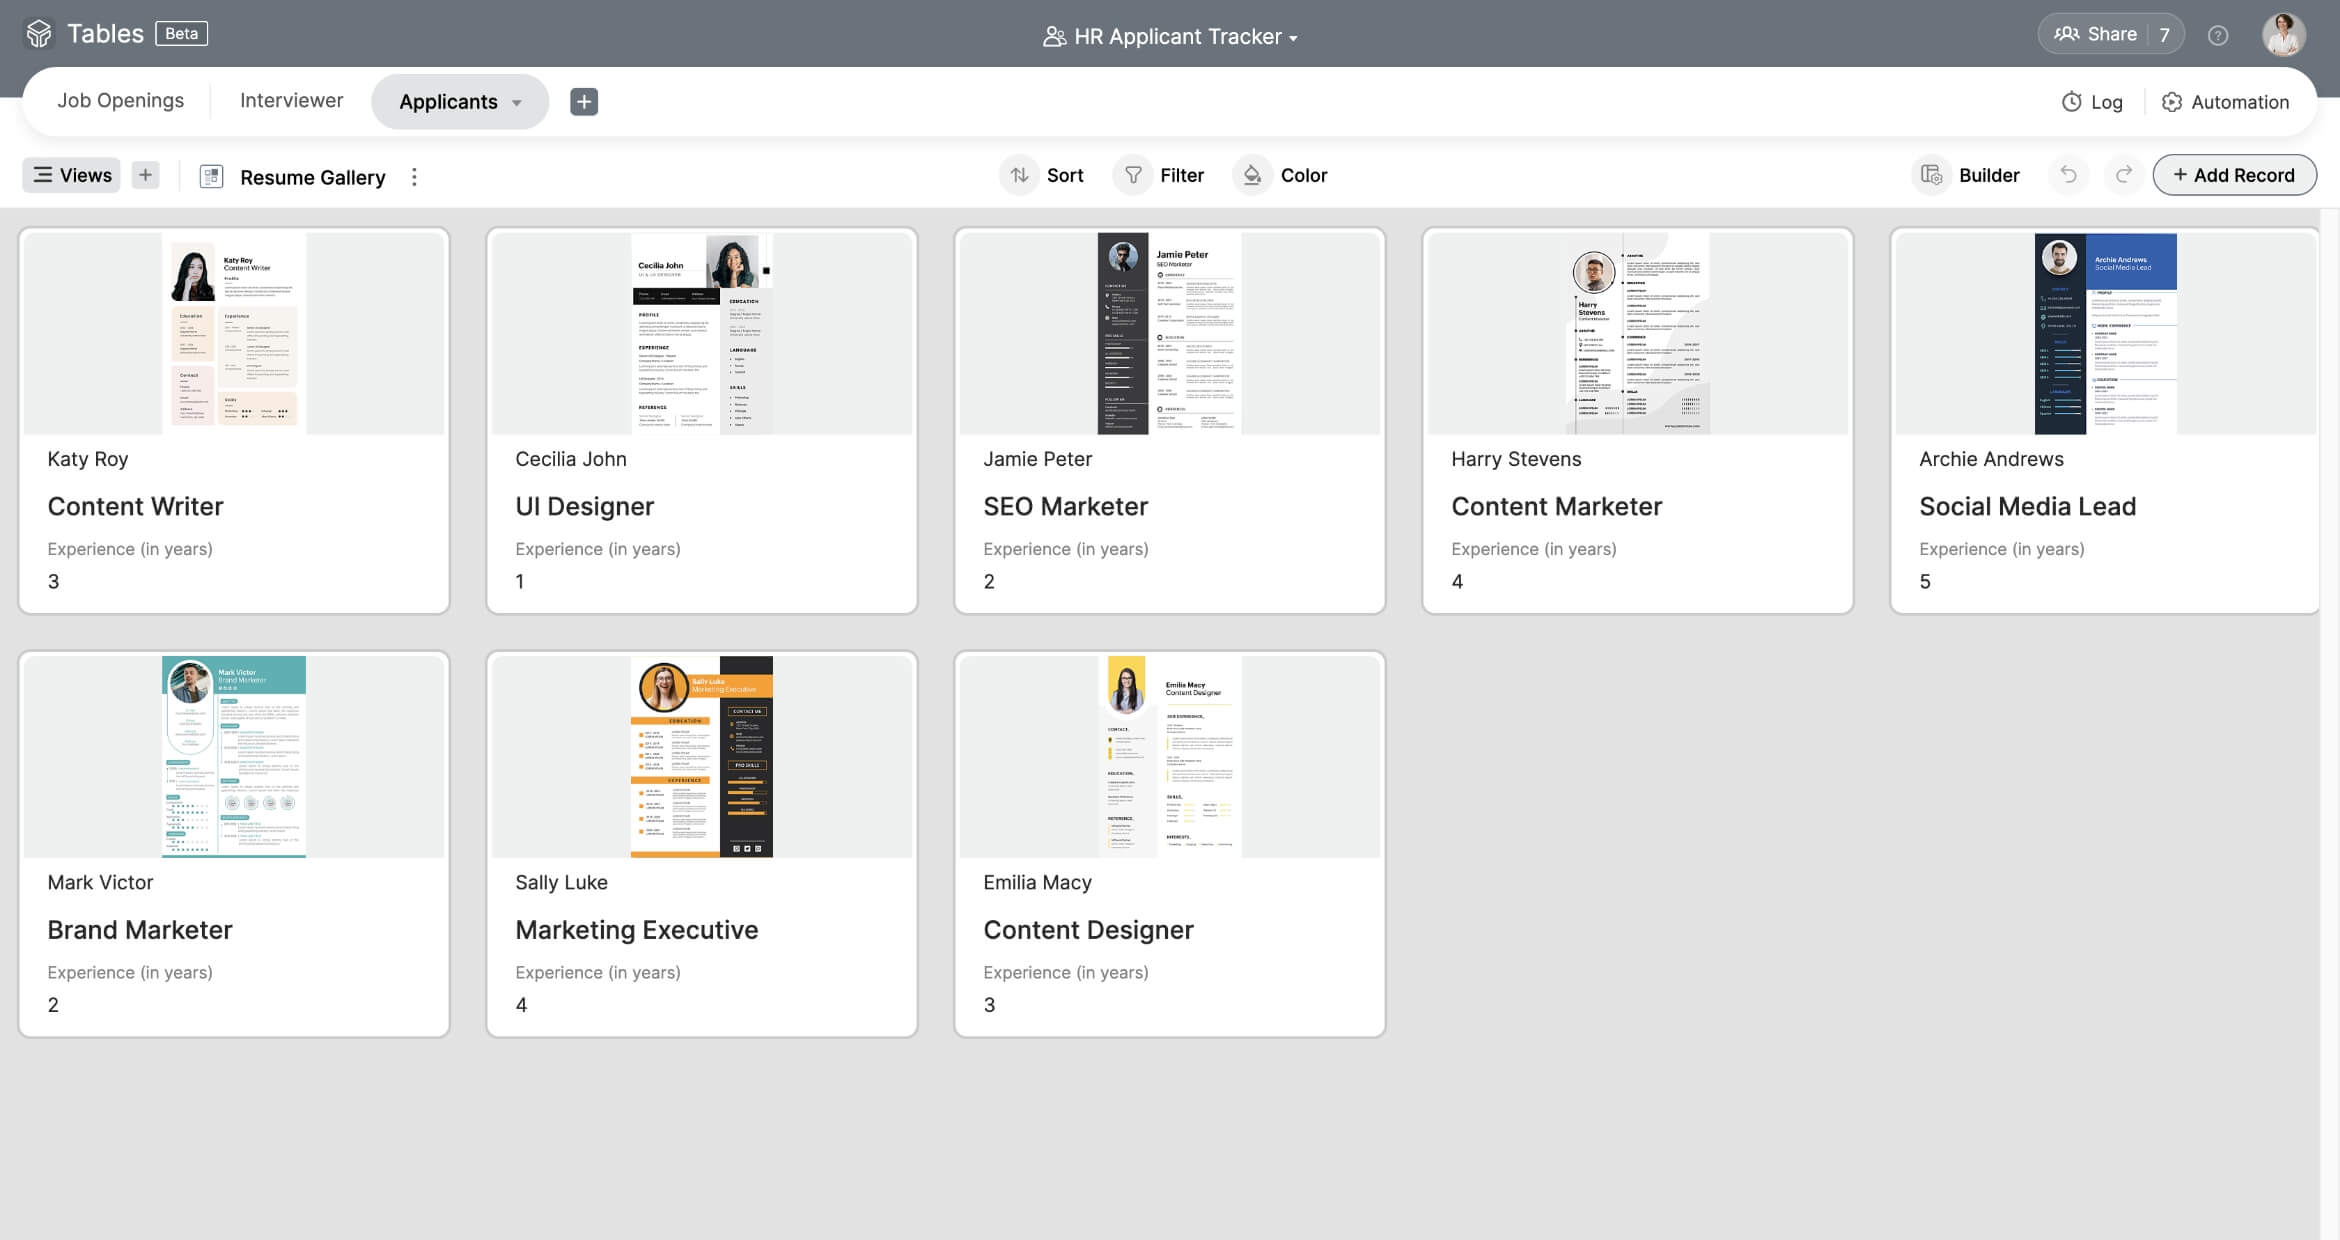Open the help question mark icon

coord(2218,36)
